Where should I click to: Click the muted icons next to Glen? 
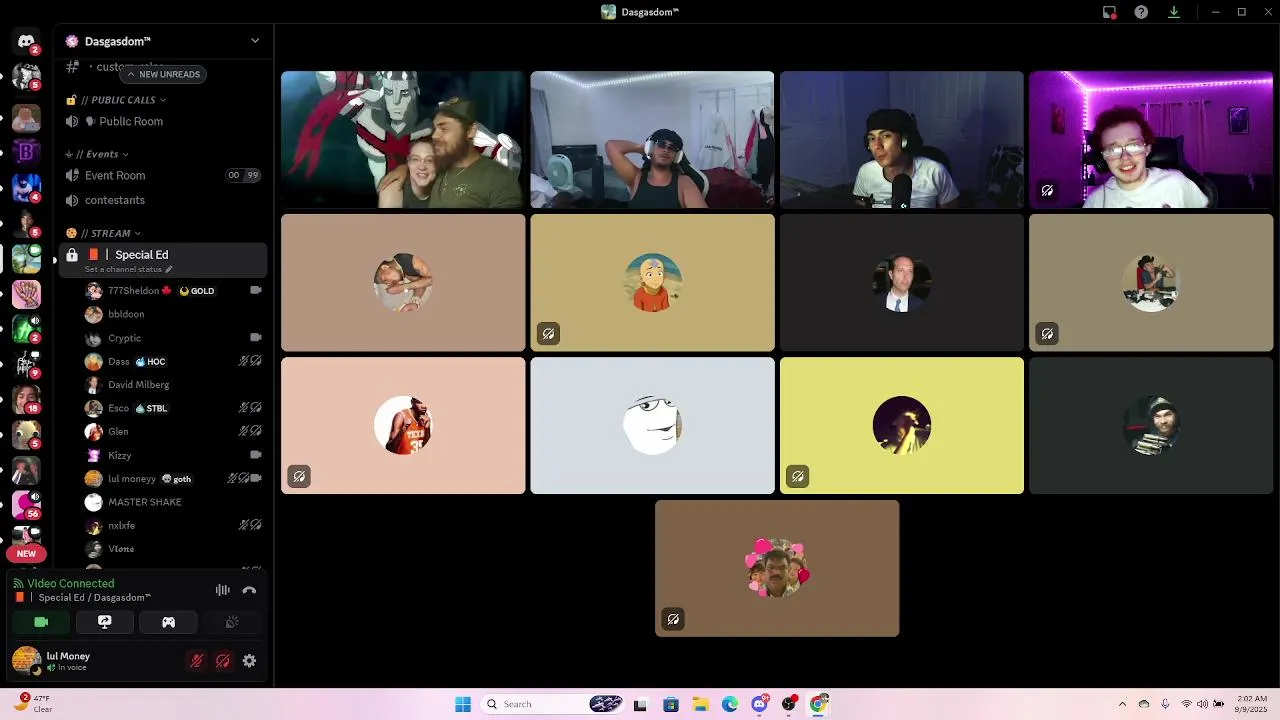250,431
